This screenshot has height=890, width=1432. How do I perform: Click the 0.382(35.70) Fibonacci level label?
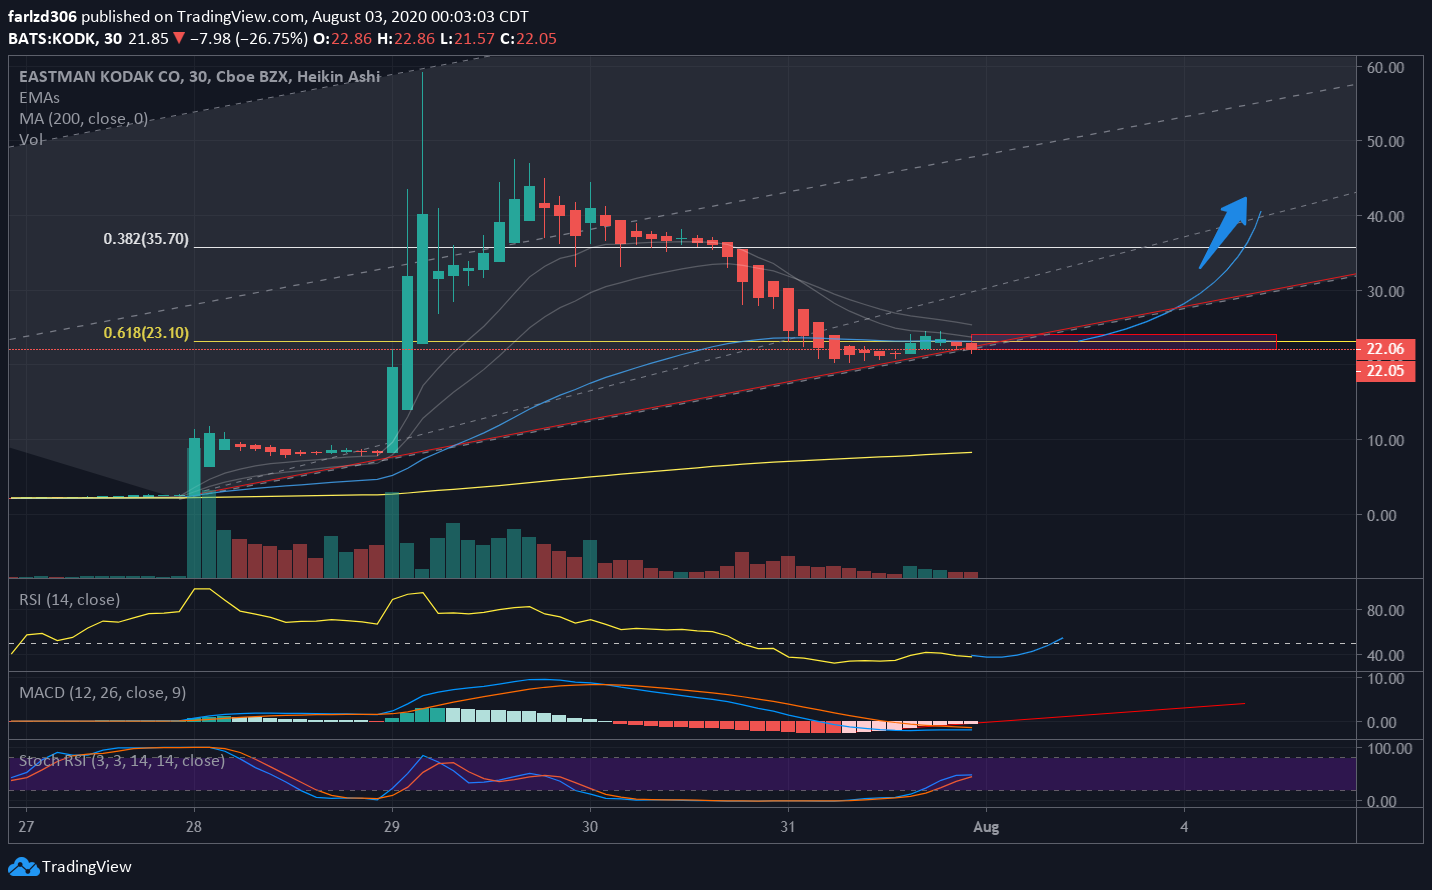(146, 239)
